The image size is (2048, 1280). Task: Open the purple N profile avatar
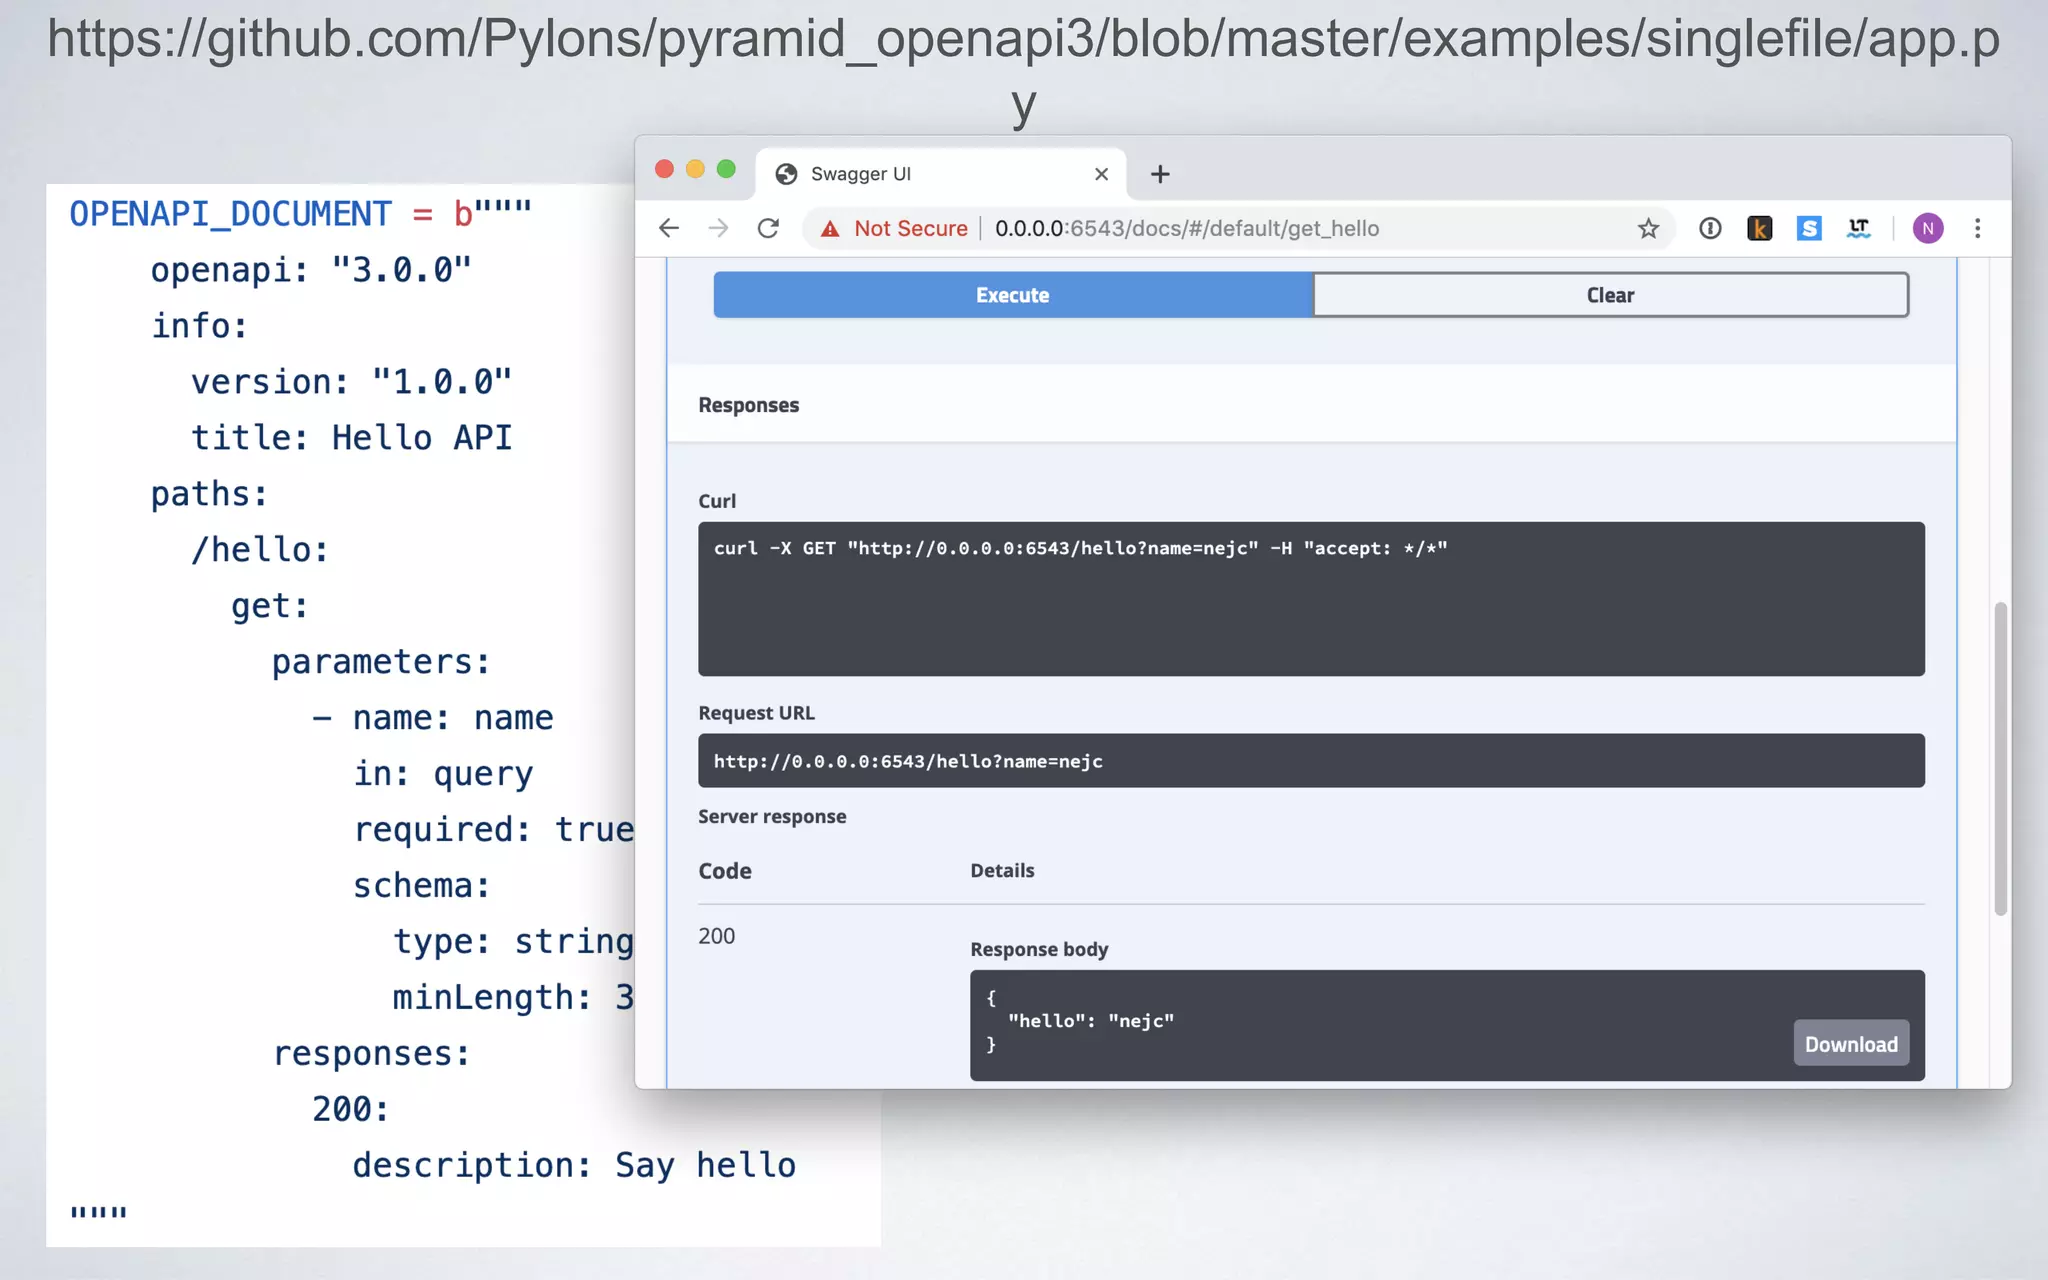(1928, 229)
